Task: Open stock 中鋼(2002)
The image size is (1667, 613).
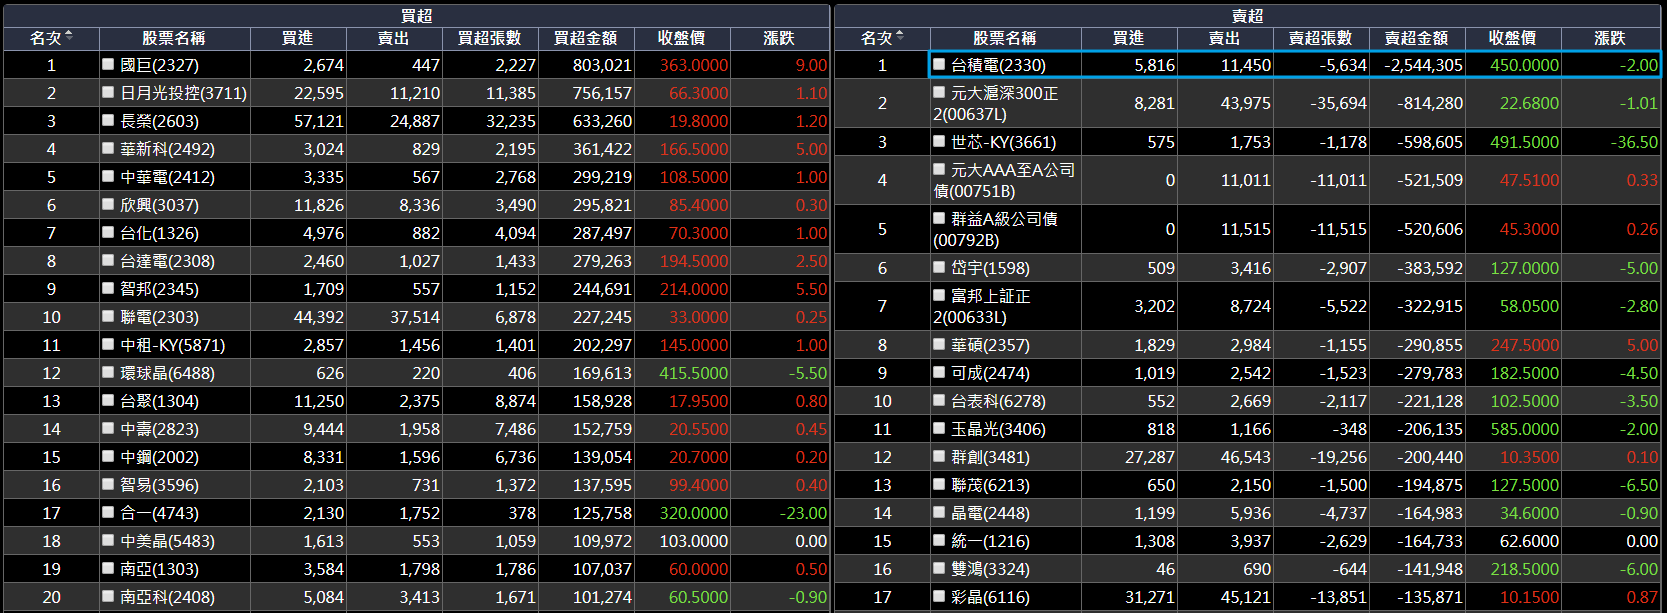Action: 159,457
